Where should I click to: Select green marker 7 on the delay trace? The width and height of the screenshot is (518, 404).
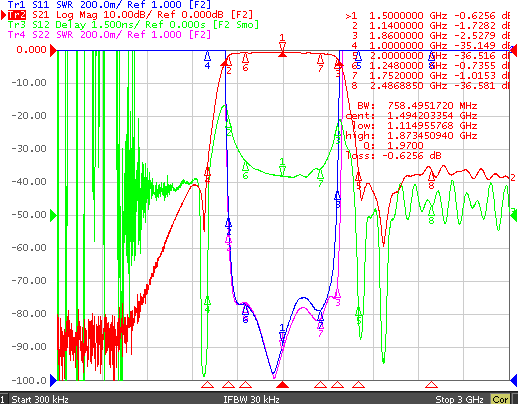point(320,178)
